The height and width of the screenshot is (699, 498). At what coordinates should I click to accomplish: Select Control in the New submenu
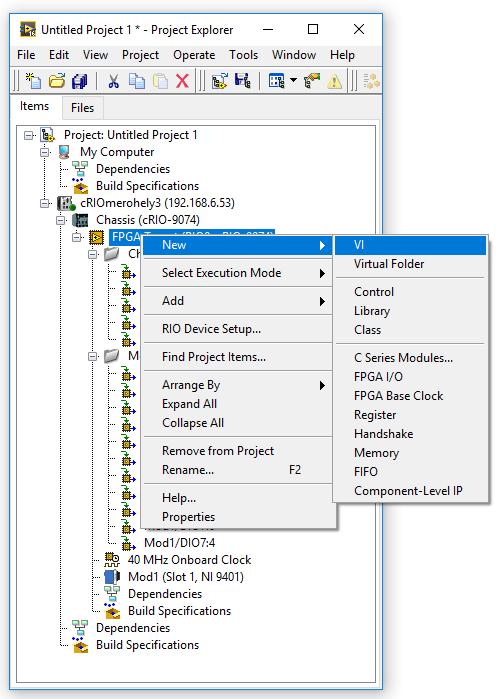410,292
